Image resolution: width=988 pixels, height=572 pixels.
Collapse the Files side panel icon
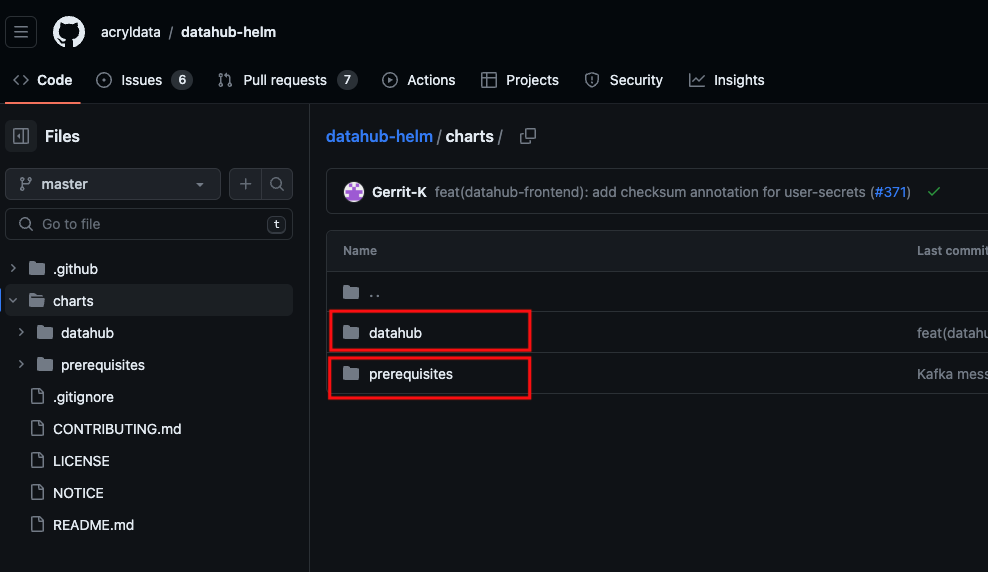(21, 136)
